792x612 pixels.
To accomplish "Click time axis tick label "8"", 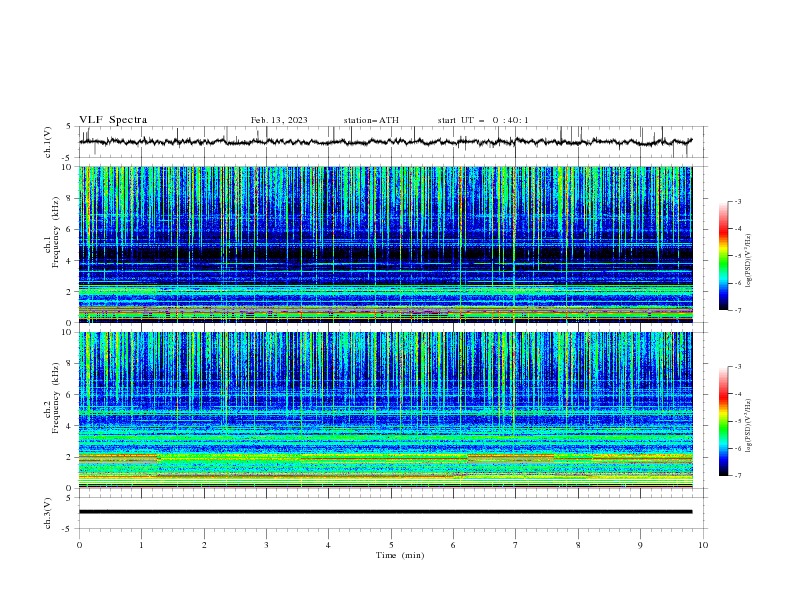I will tap(578, 545).
